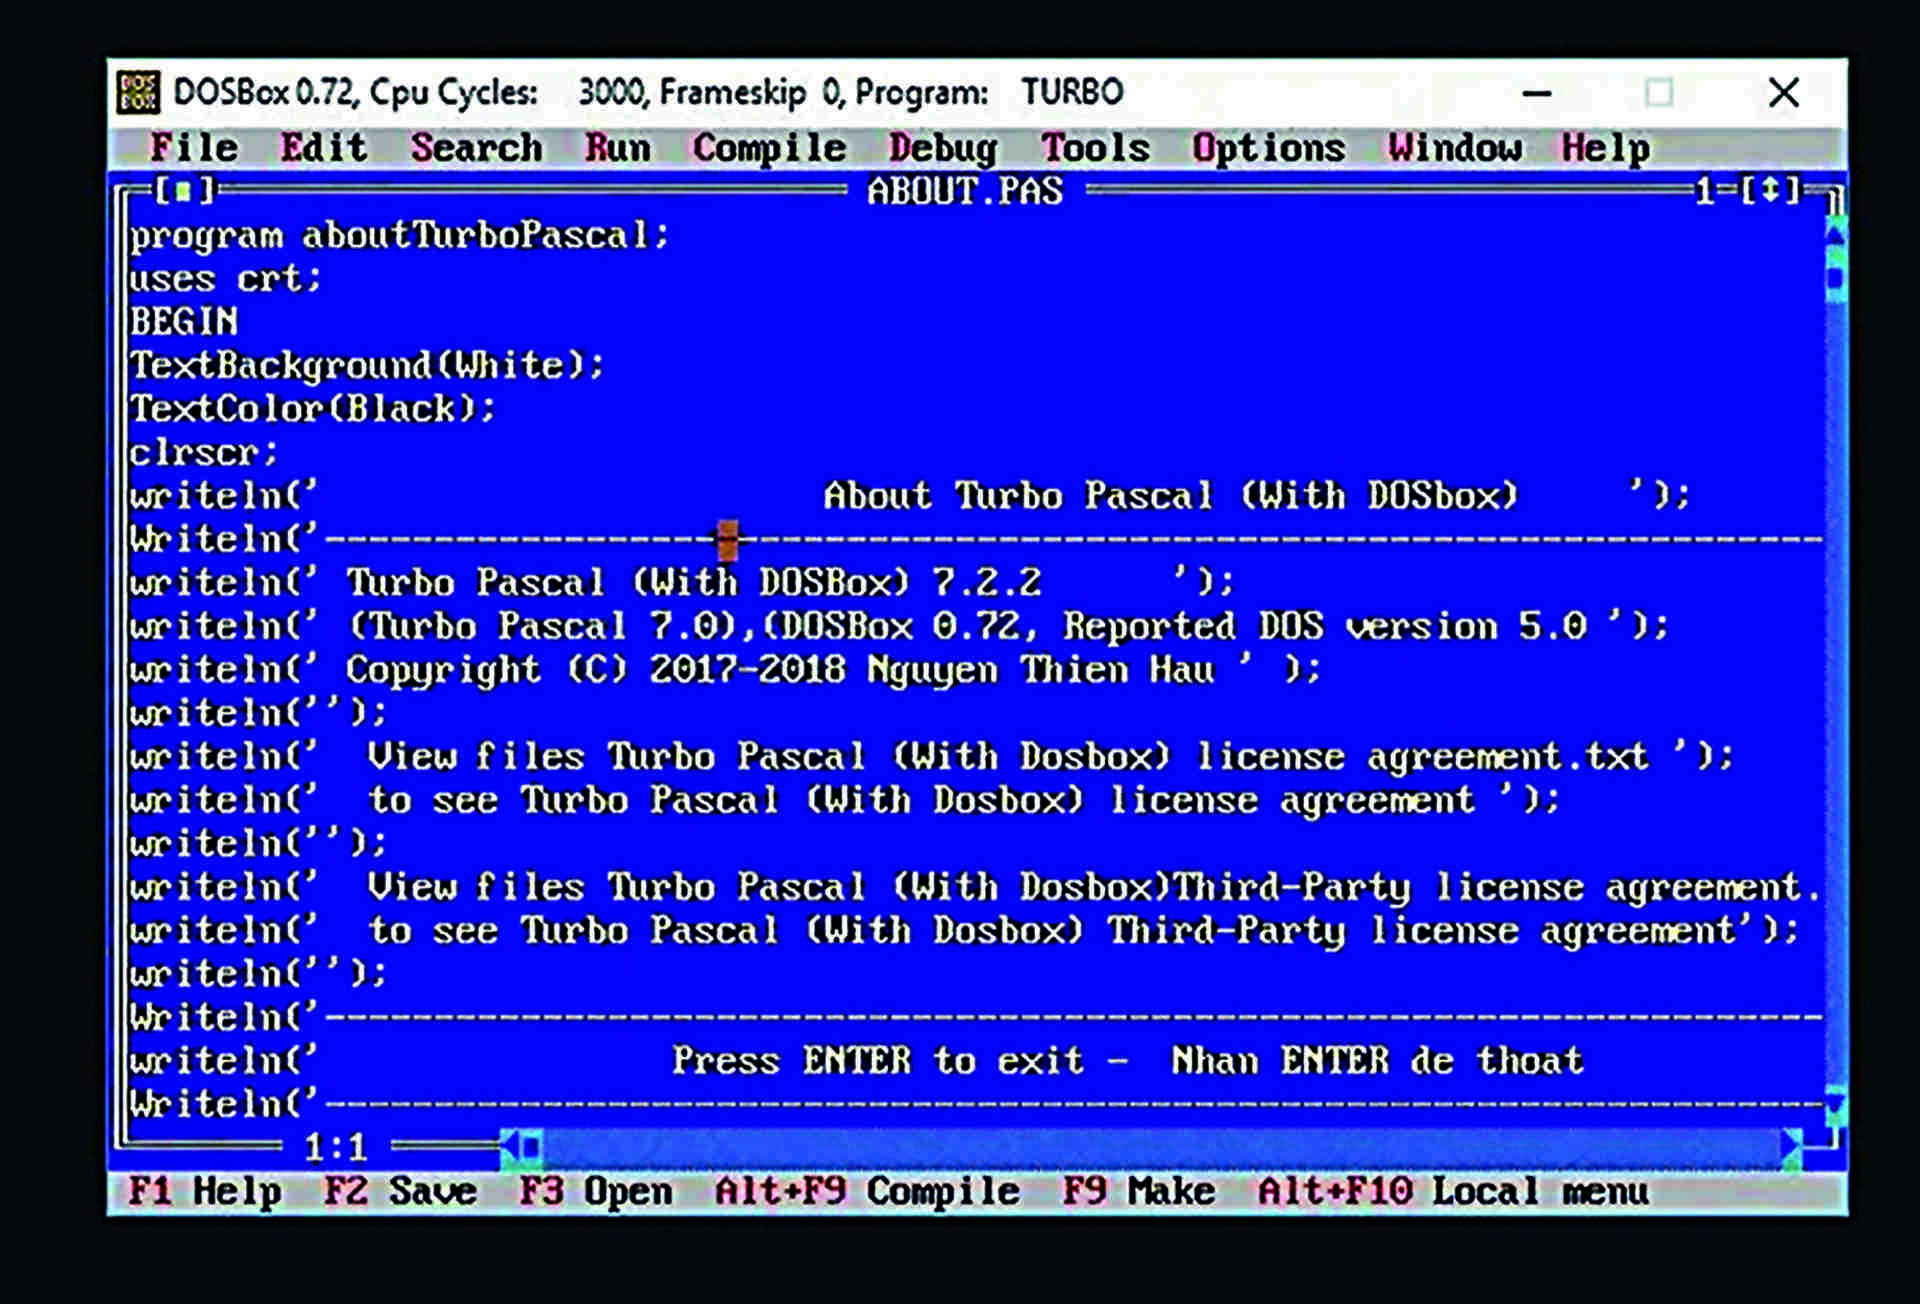Click line 'to see Turbo Pascal (With Dosbox) license agreement'
Image resolution: width=1920 pixels, height=1304 pixels.
[845, 800]
